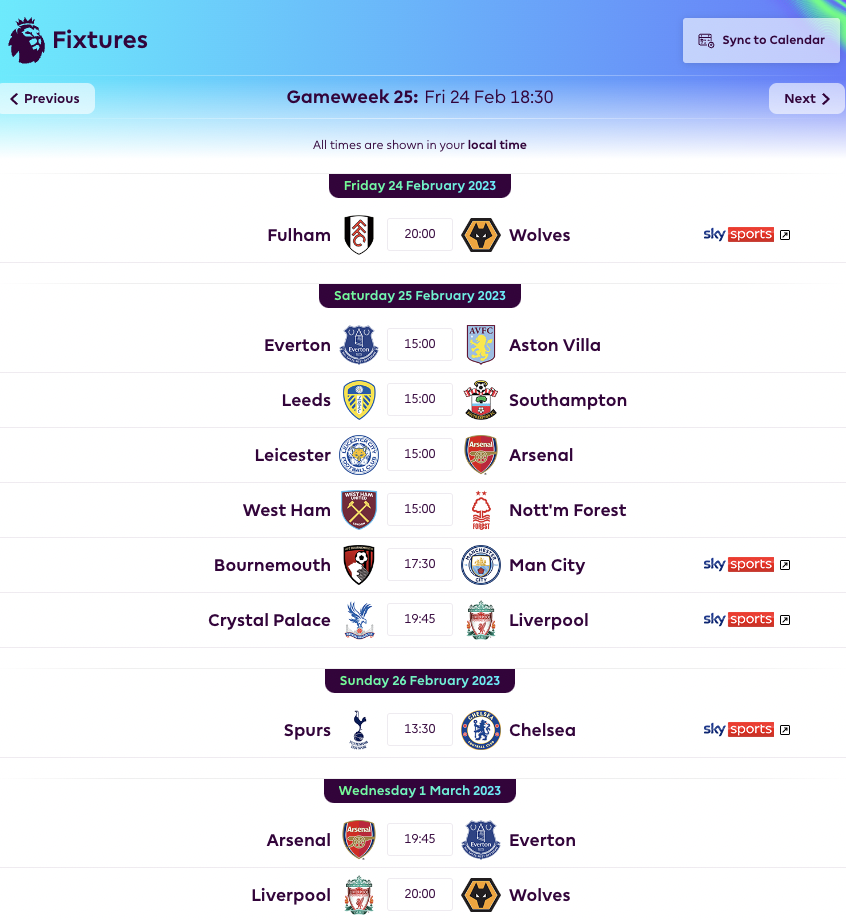Click the Chelsea club badge
The image size is (846, 920).
480,729
